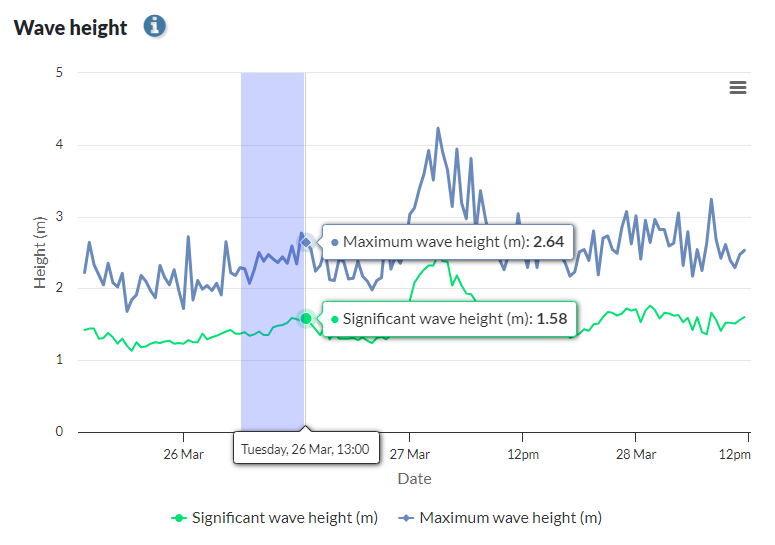775x545 pixels.
Task: Click the Height (m) y-axis title
Action: tap(40, 252)
